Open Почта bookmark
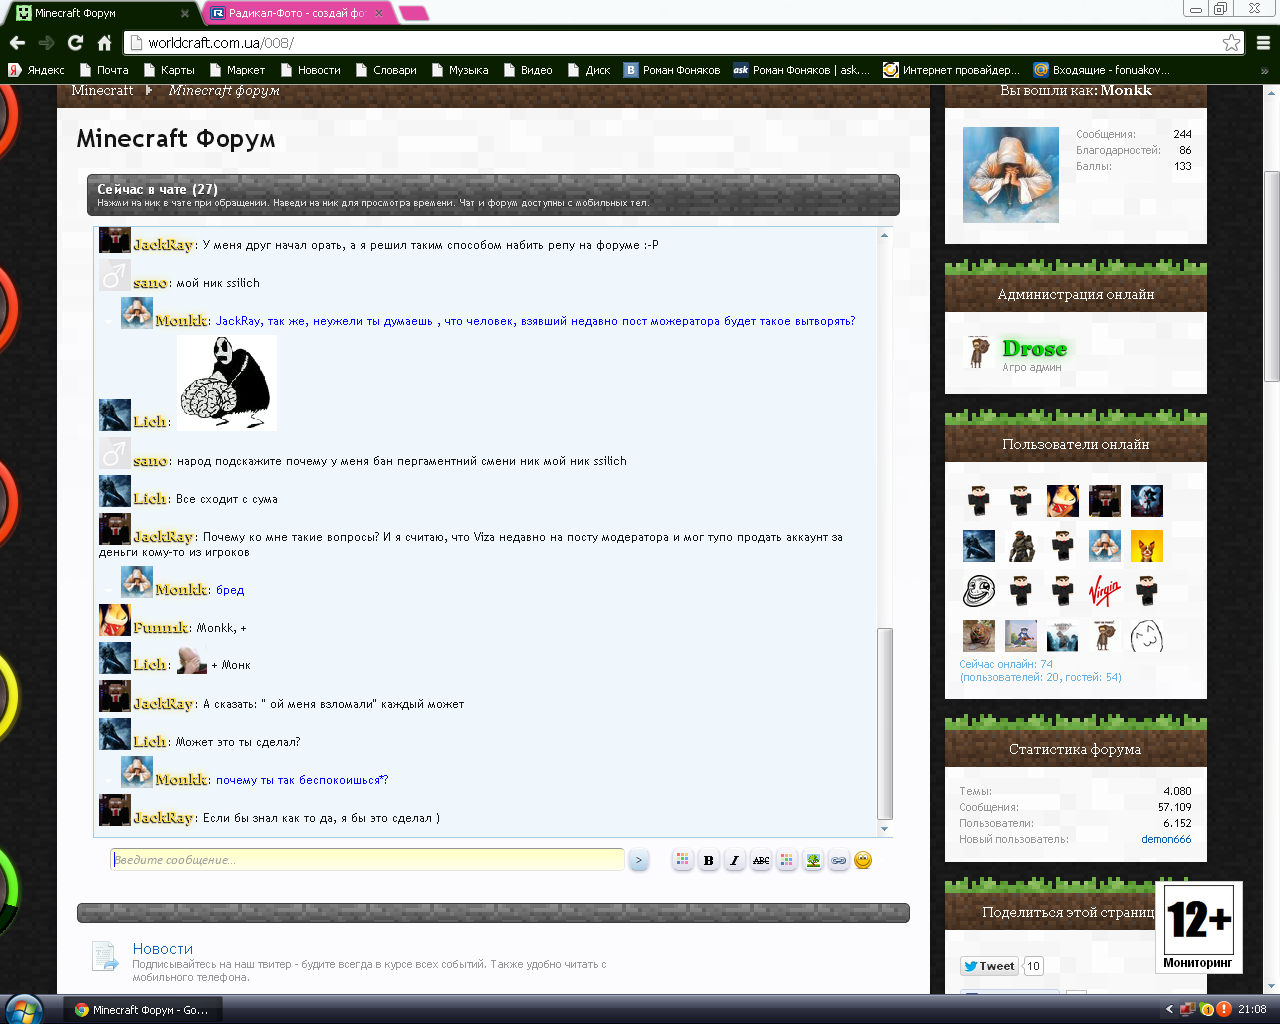1280x1024 pixels. [104, 70]
